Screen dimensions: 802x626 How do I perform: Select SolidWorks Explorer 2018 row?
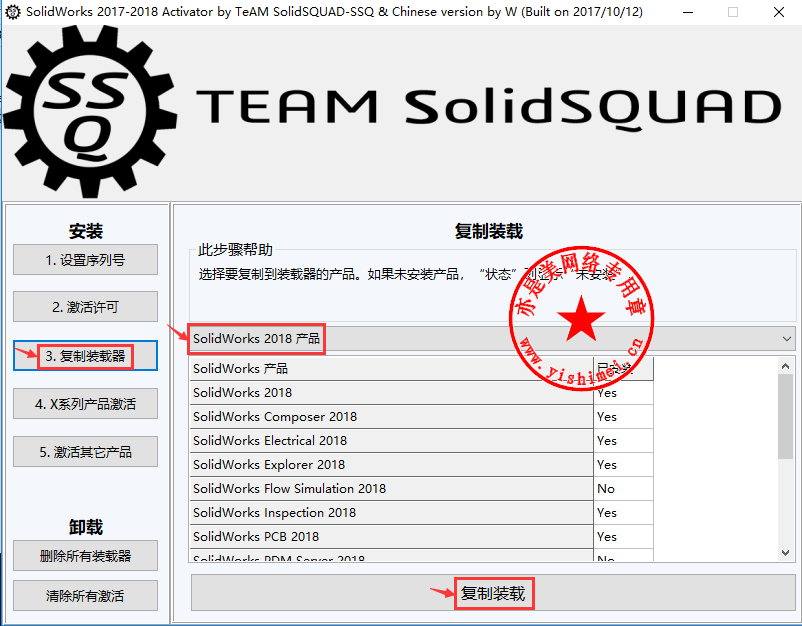391,464
